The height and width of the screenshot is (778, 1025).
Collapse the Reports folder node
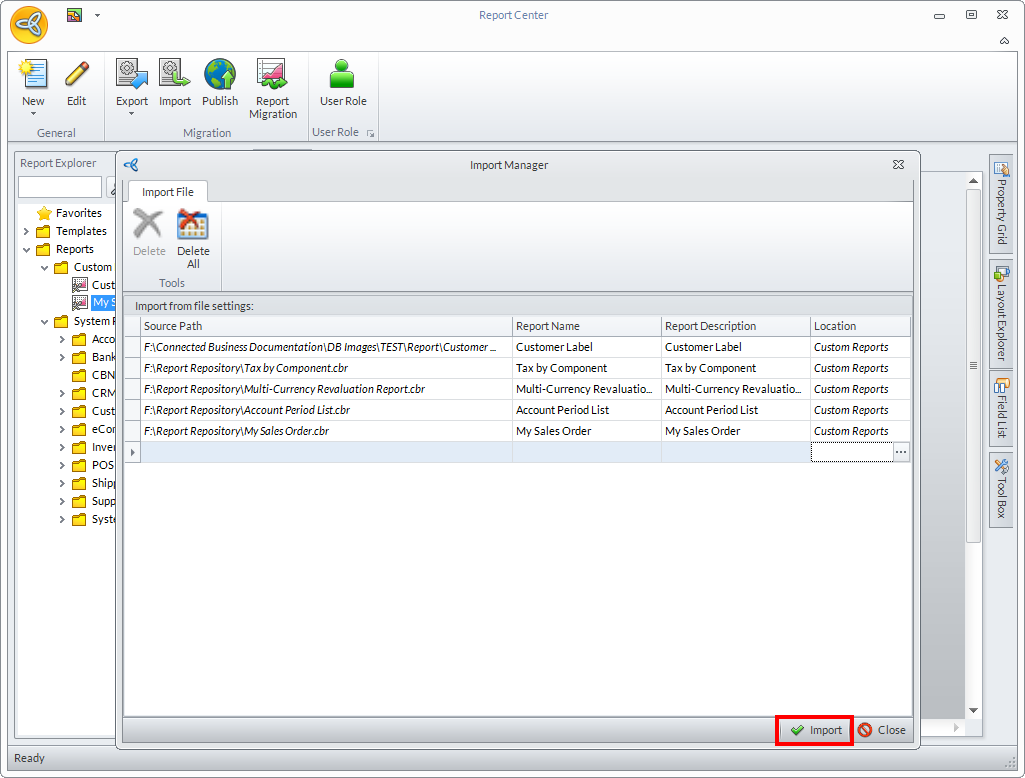[26, 249]
